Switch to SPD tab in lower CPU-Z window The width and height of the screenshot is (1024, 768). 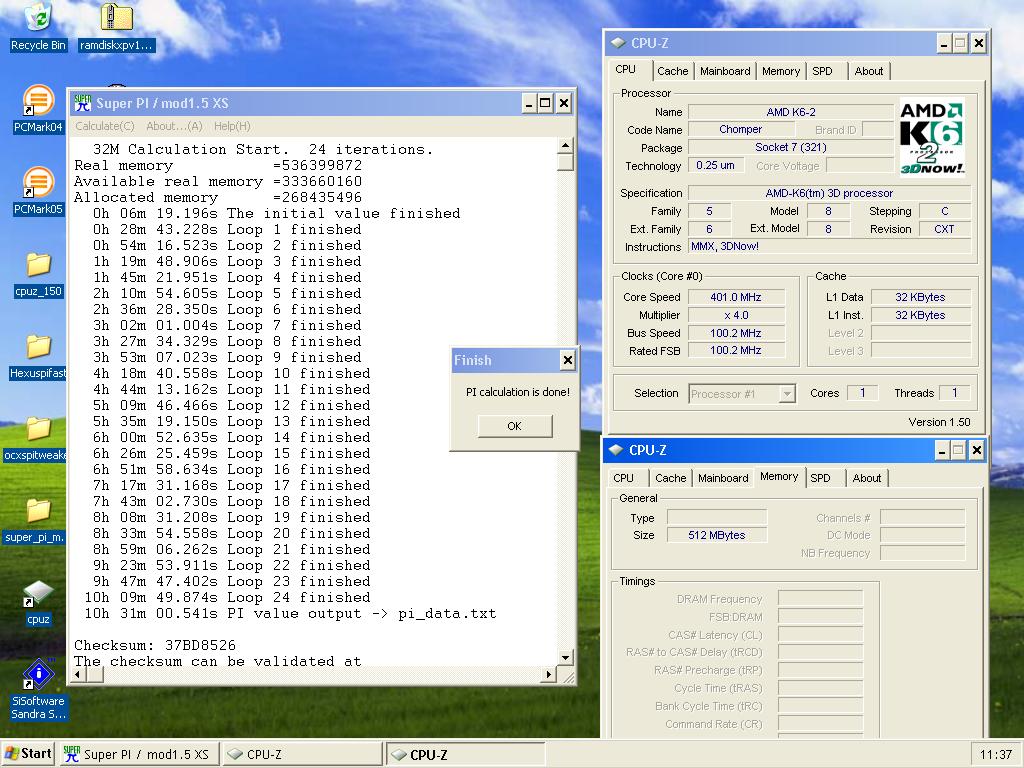(820, 478)
